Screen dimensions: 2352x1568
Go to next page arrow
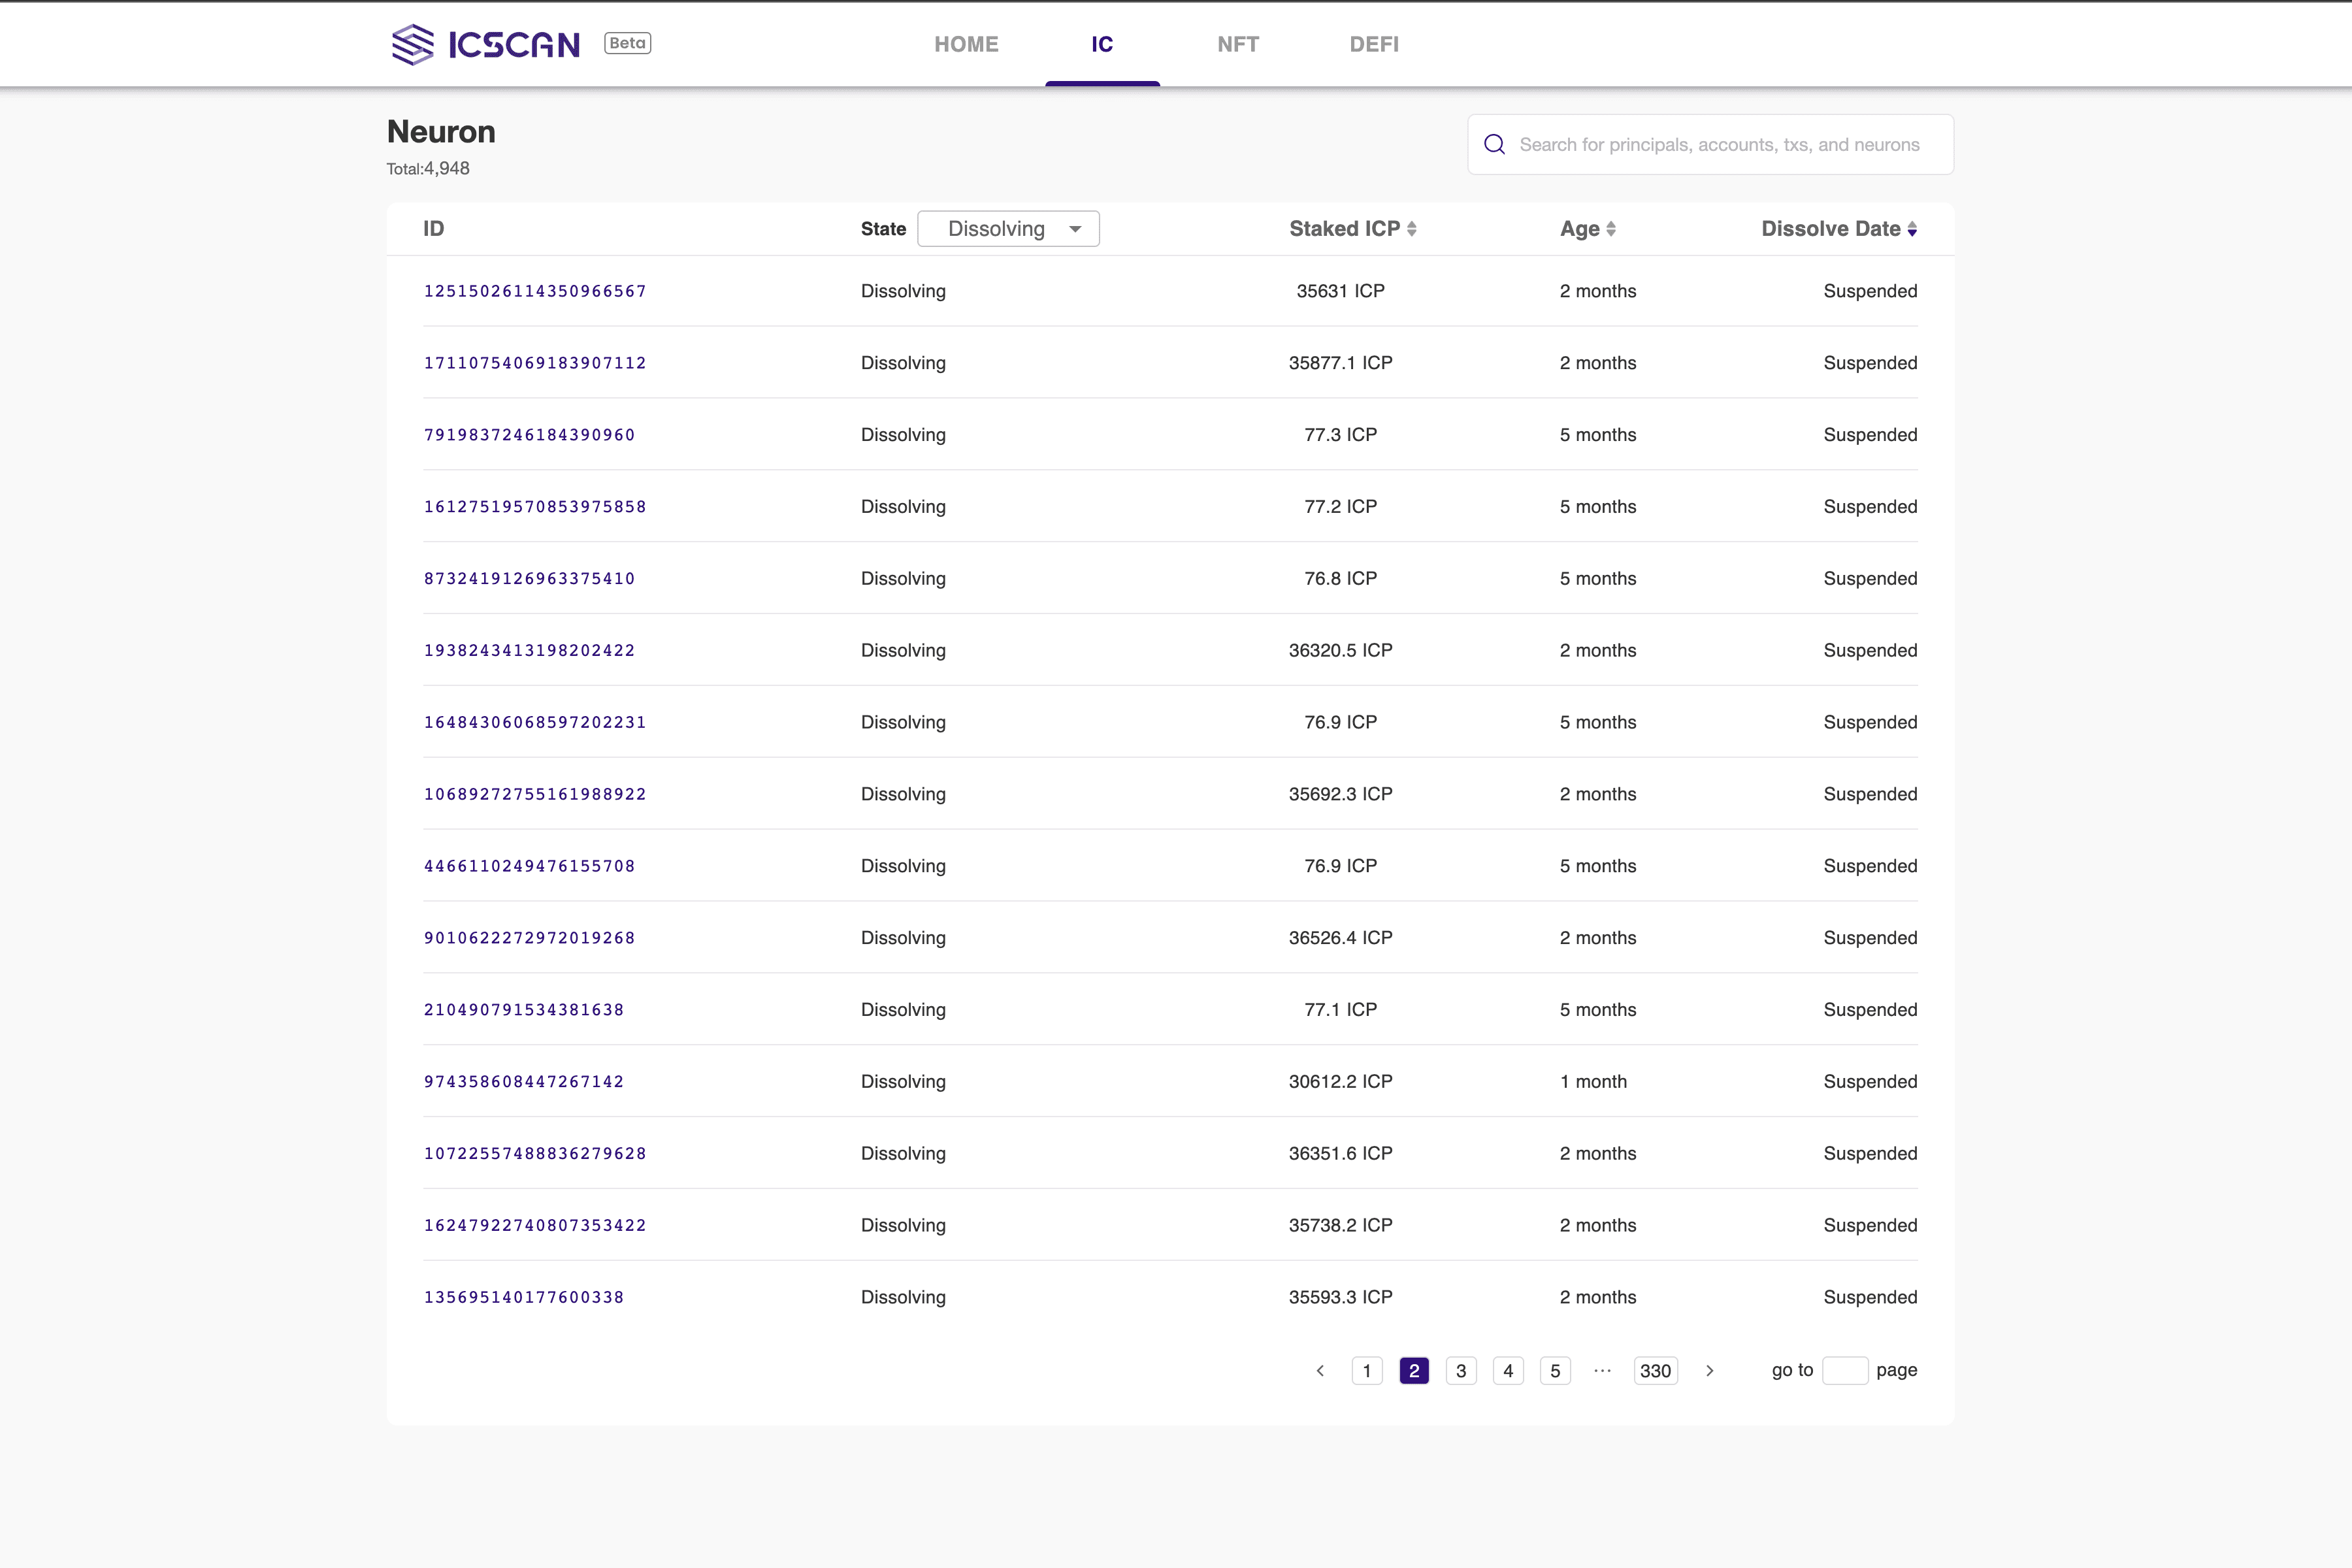(x=1709, y=1371)
